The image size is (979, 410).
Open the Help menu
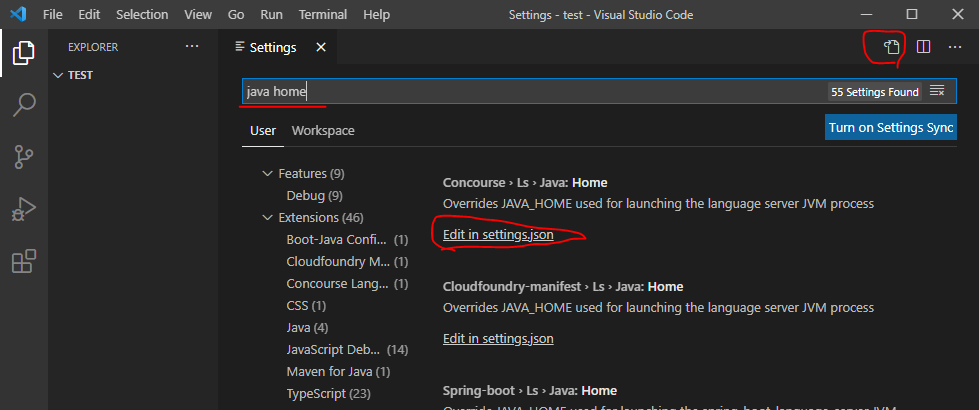[376, 14]
